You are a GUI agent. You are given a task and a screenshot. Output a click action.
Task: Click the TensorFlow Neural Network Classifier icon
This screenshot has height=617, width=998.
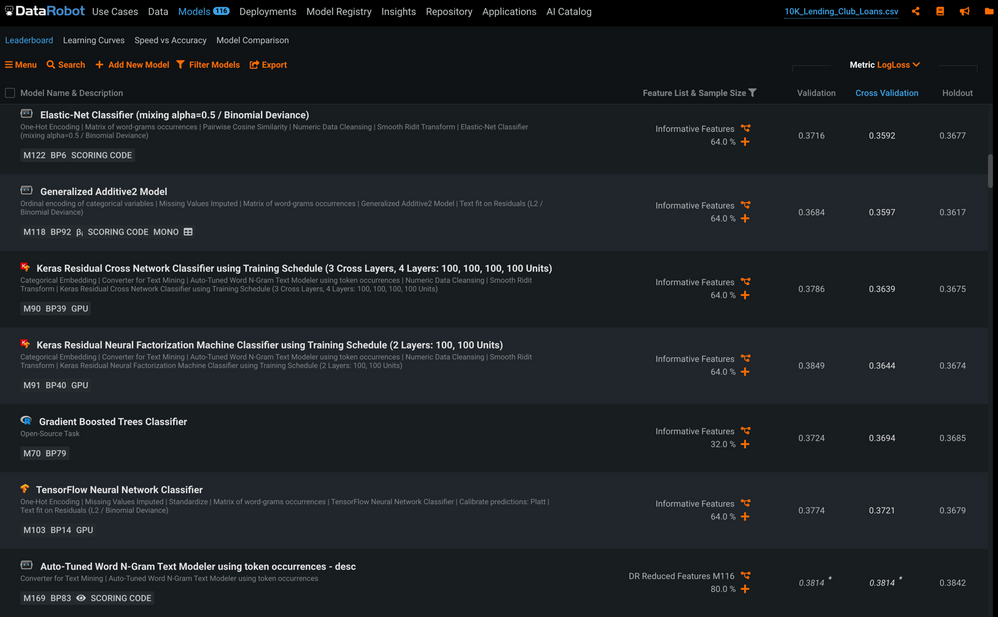[25, 490]
